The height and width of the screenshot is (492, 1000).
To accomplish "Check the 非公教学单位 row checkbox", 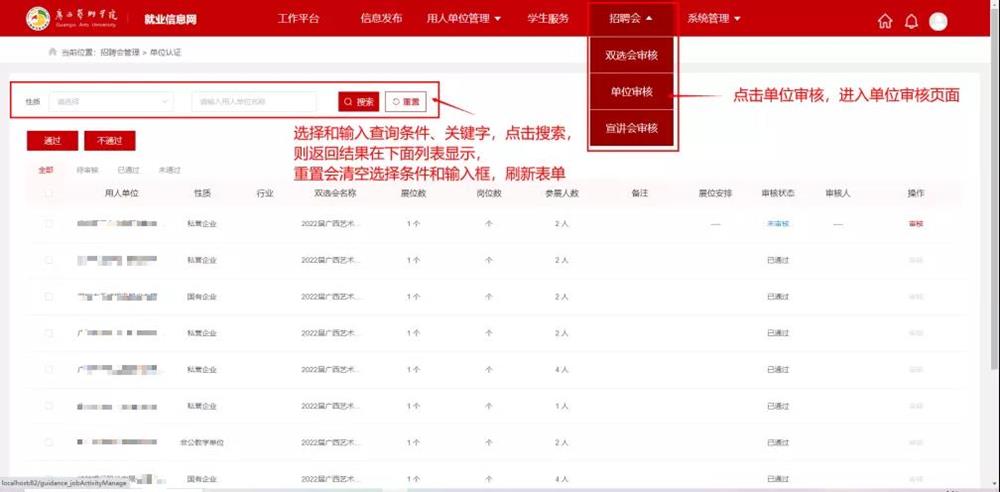I will (x=49, y=442).
